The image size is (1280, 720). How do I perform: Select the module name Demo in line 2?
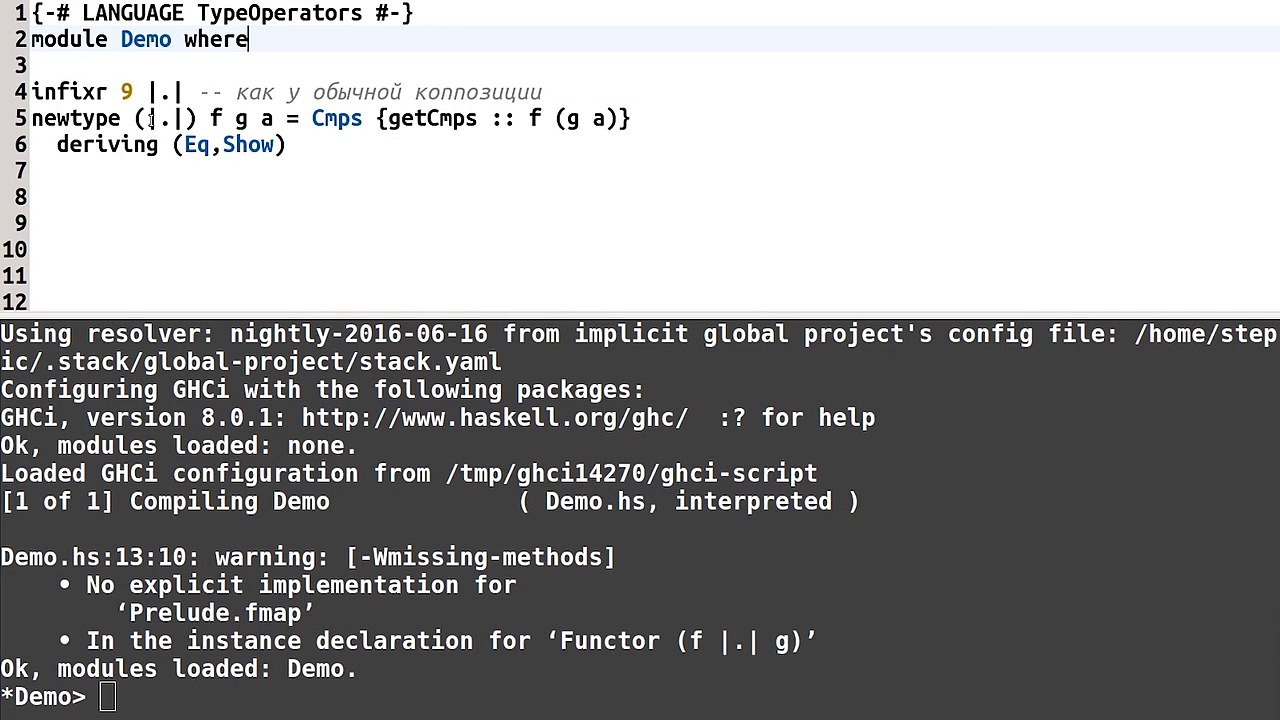tap(146, 40)
